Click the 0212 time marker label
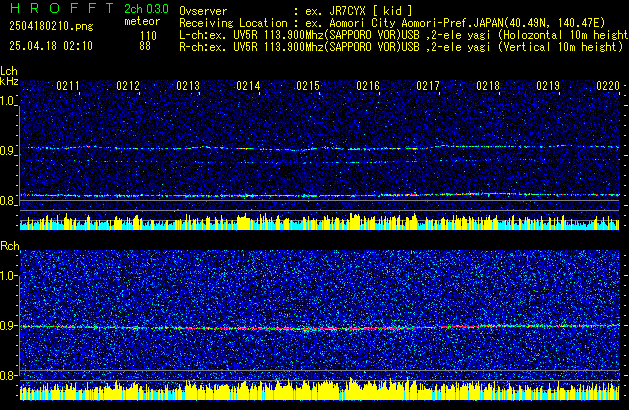The height and width of the screenshot is (410, 629). click(x=128, y=86)
